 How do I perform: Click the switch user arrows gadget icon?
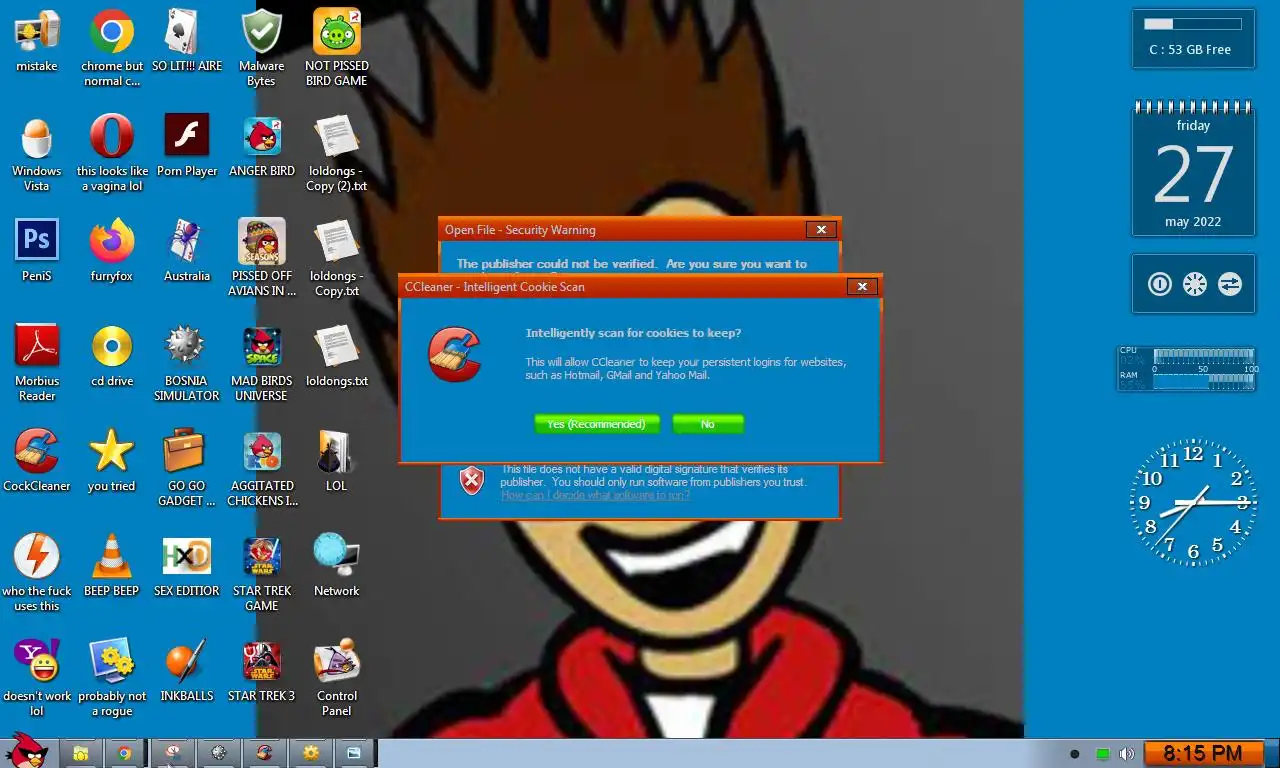(1229, 284)
